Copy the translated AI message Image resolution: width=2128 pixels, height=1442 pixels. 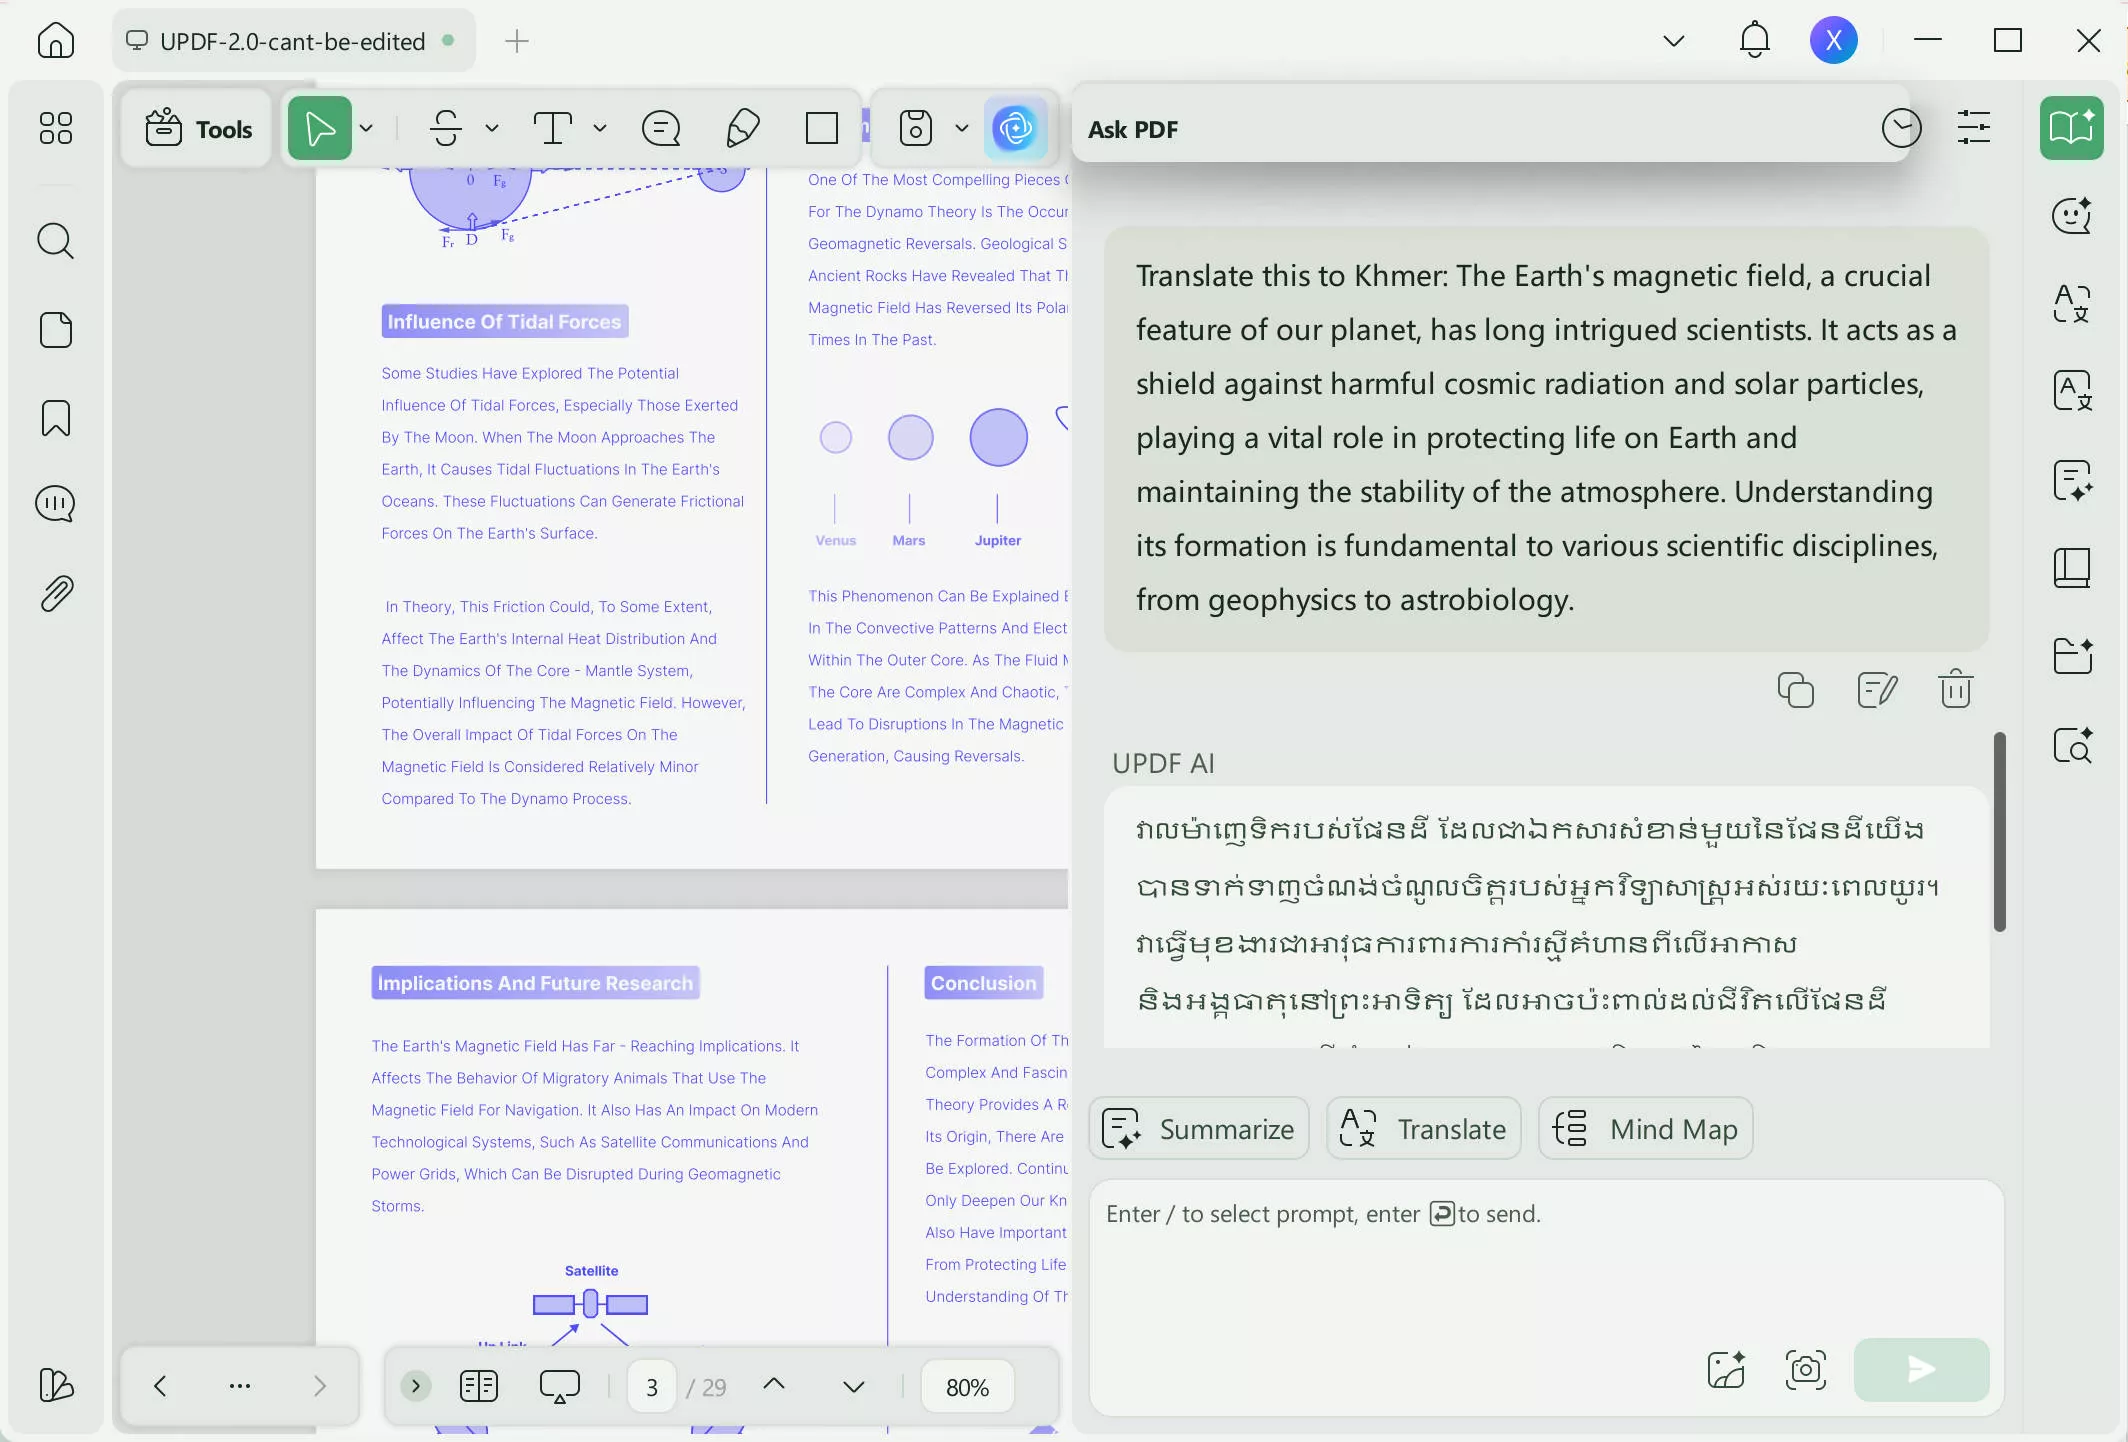tap(1795, 689)
